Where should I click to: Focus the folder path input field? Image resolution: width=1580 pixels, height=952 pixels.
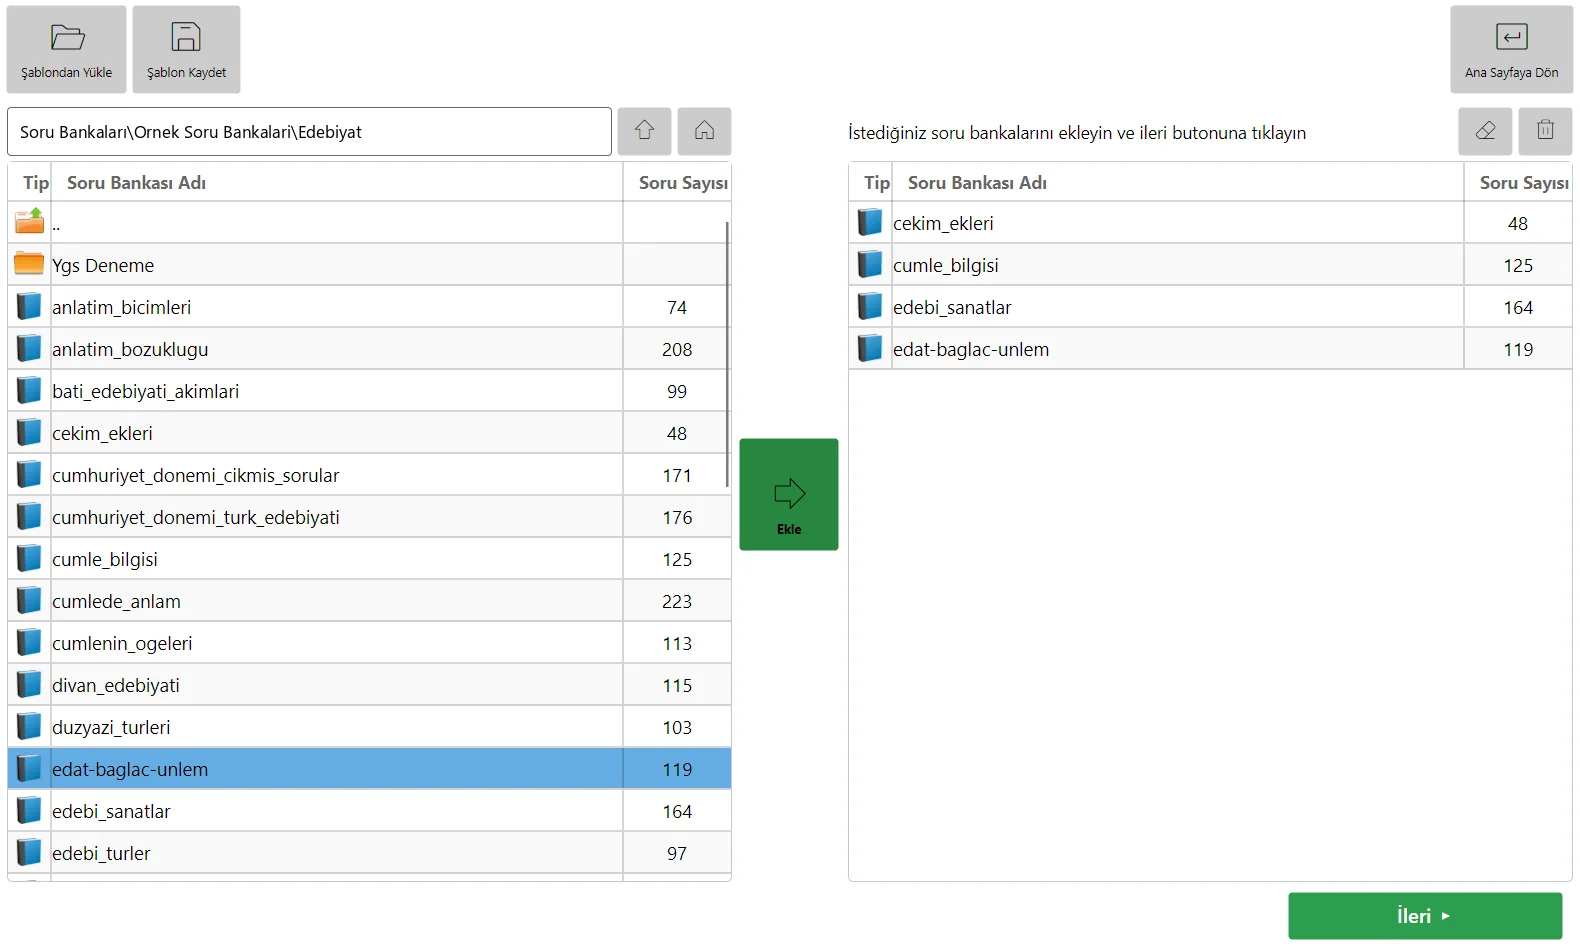(x=309, y=132)
